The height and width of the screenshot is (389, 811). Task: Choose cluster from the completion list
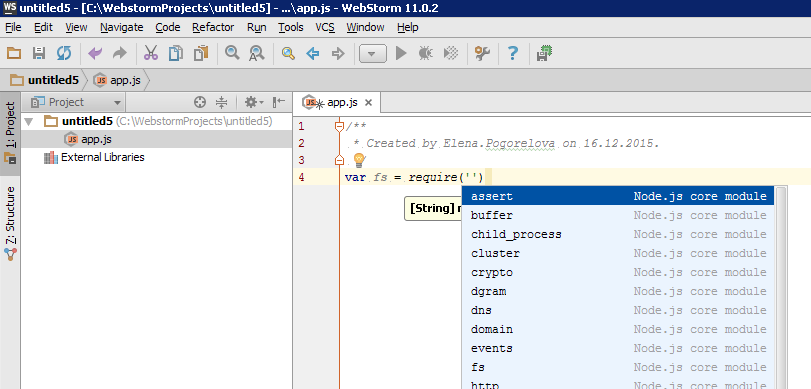pyautogui.click(x=618, y=253)
